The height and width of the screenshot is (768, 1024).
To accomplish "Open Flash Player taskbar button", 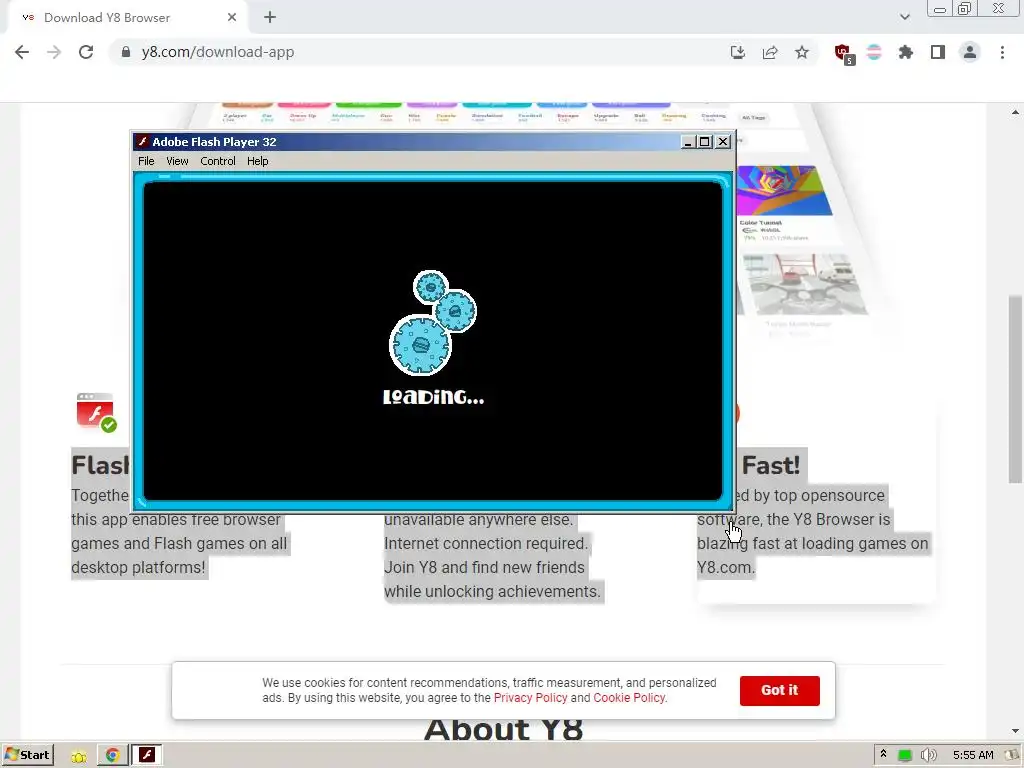I will point(147,756).
